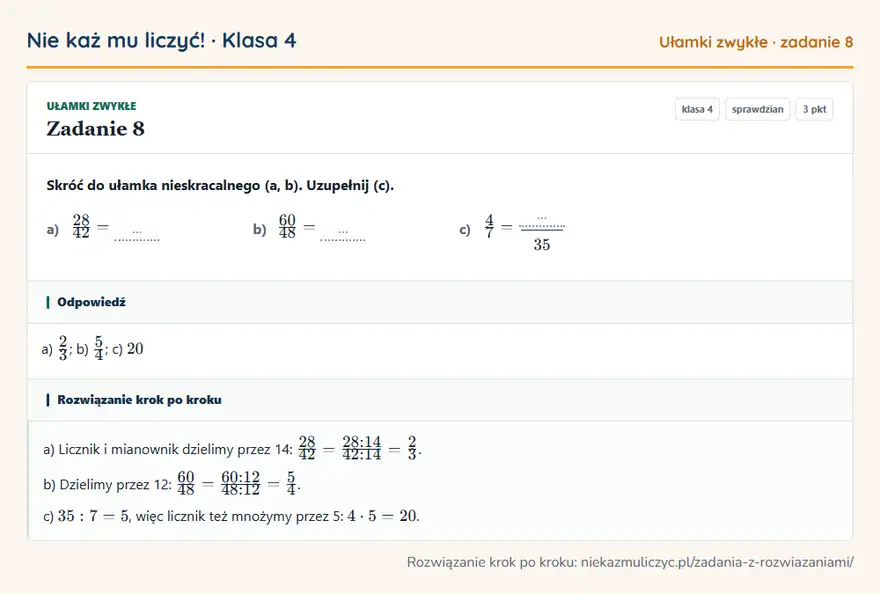Viewport: 880px width, 594px height.
Task: Open the niekazmuliczyc.pl/zadania-z-rozwiazaniami/ footer link
Action: (x=717, y=562)
